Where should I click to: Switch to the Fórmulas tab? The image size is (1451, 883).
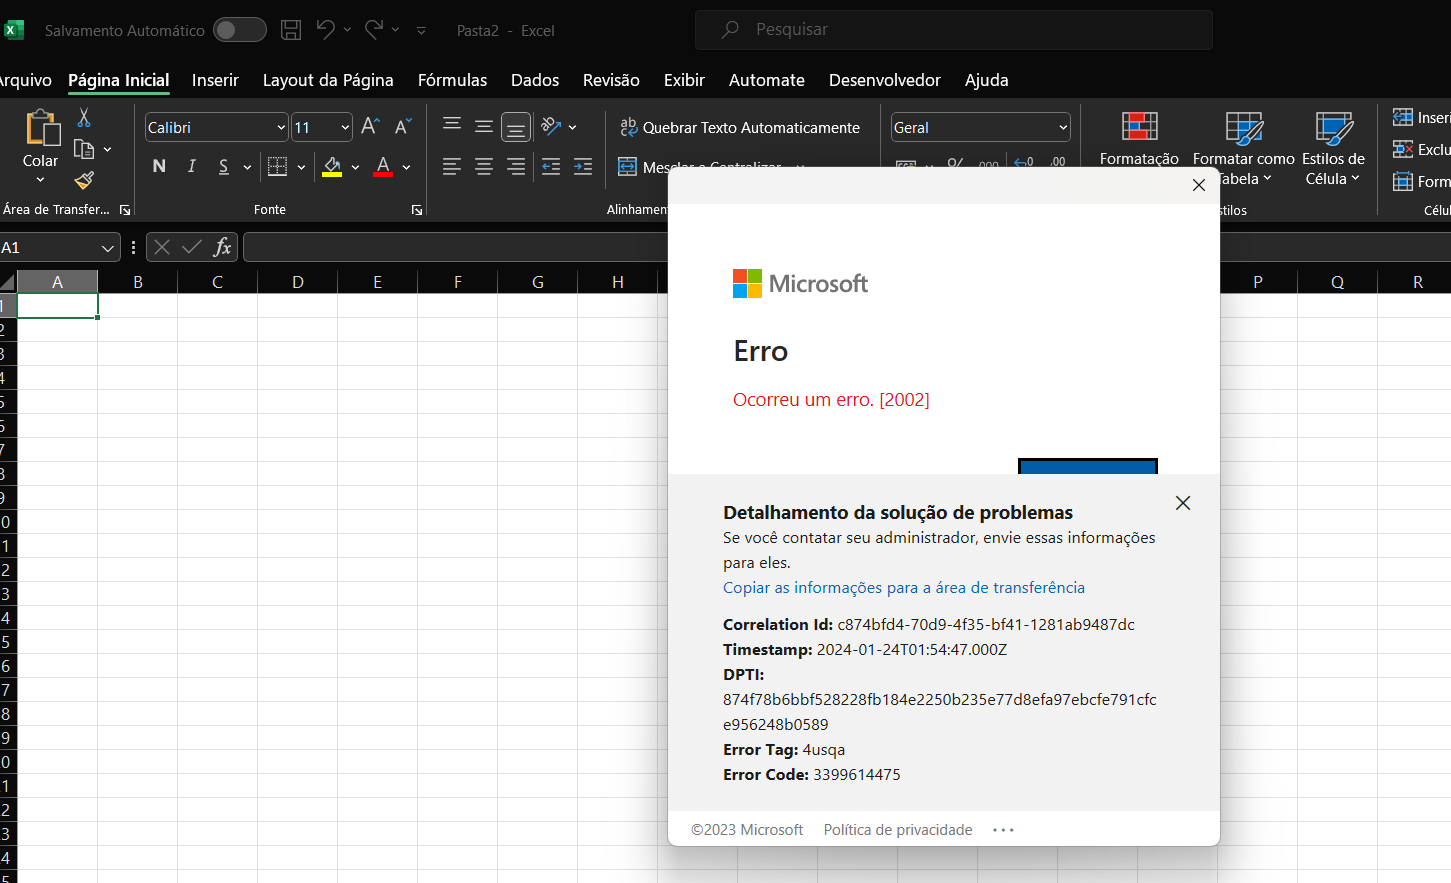[452, 80]
